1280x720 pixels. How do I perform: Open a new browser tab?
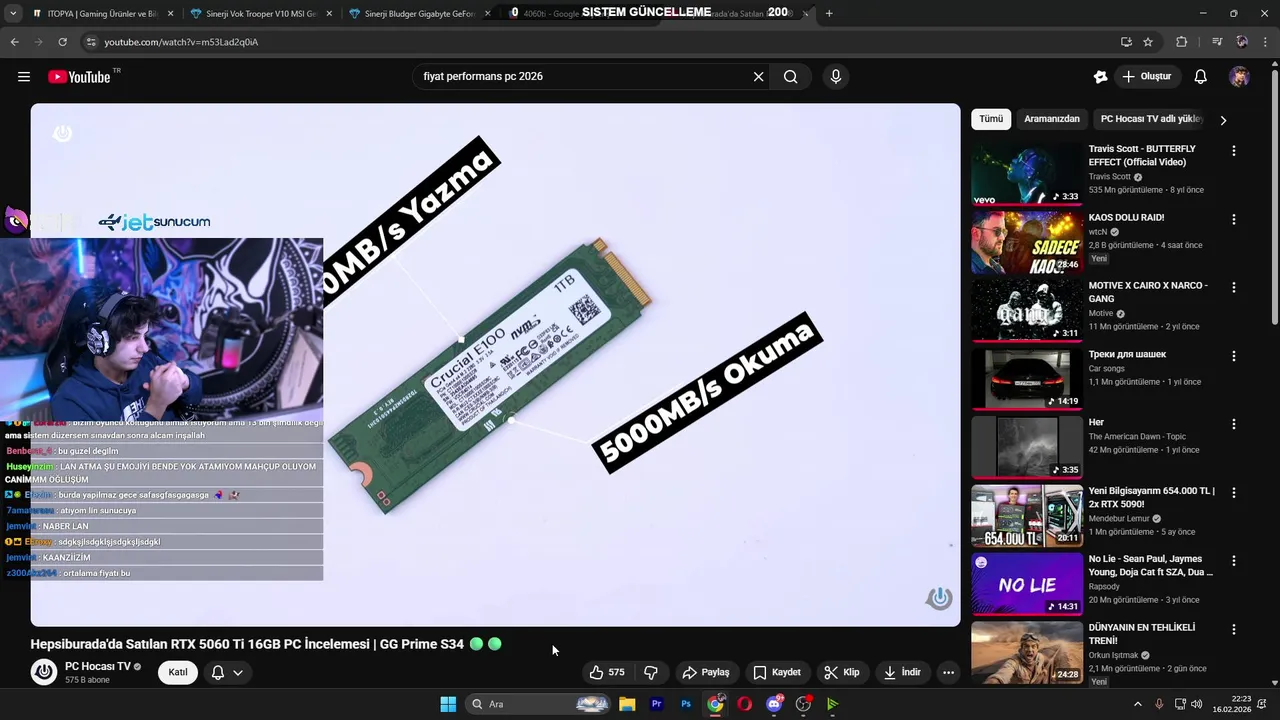pos(829,14)
